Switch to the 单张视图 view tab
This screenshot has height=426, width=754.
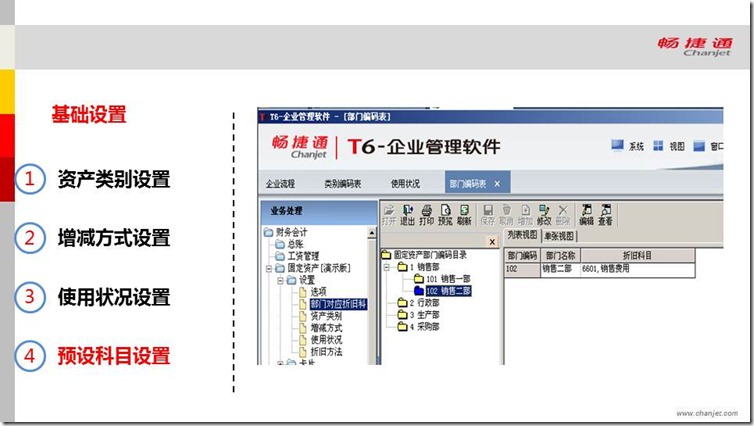pos(559,236)
